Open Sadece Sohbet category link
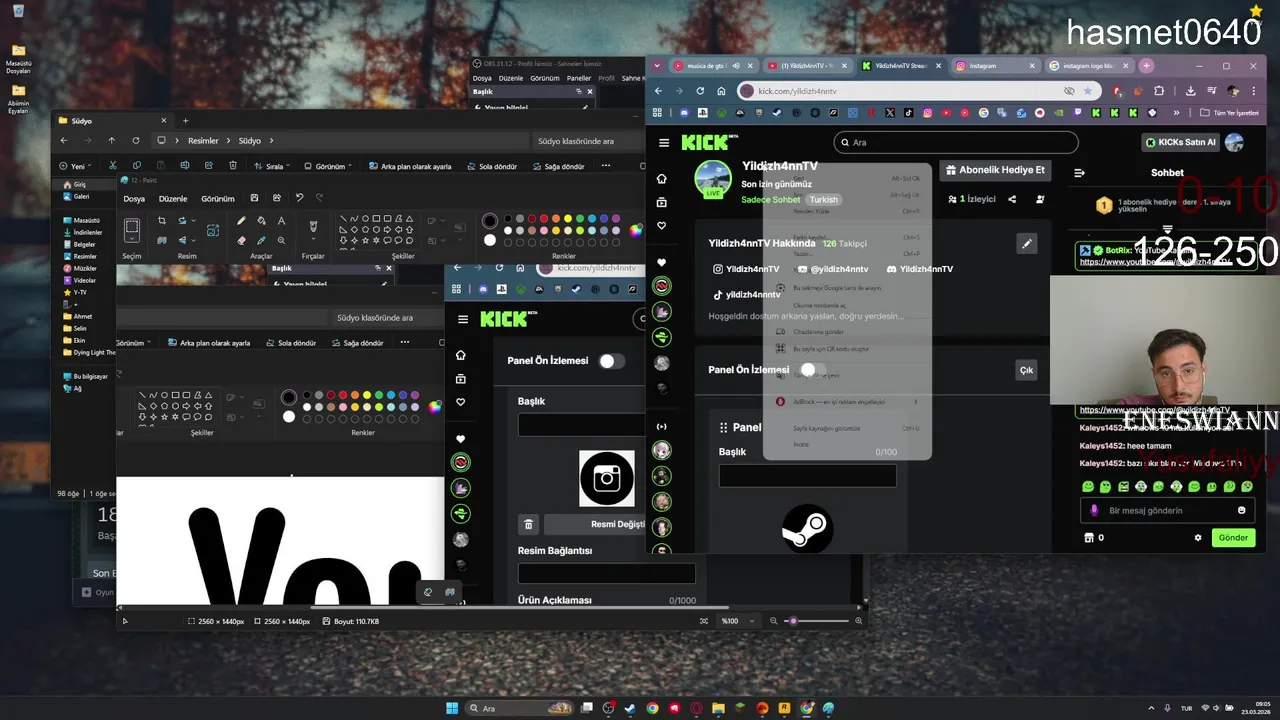This screenshot has height=720, width=1280. (770, 200)
